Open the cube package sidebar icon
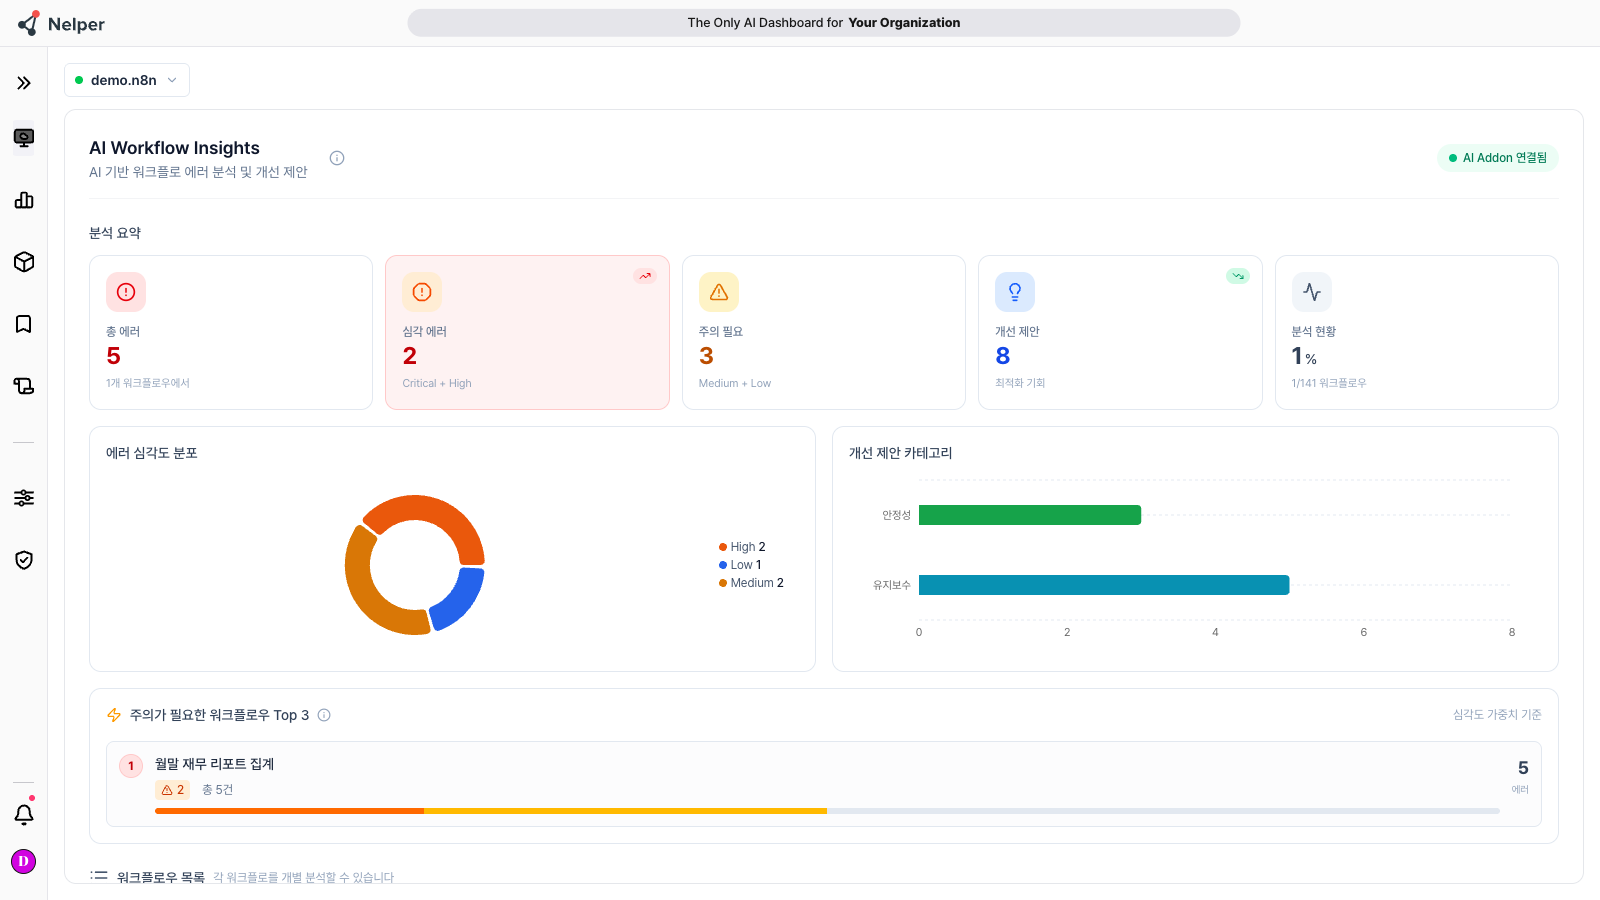 click(24, 262)
